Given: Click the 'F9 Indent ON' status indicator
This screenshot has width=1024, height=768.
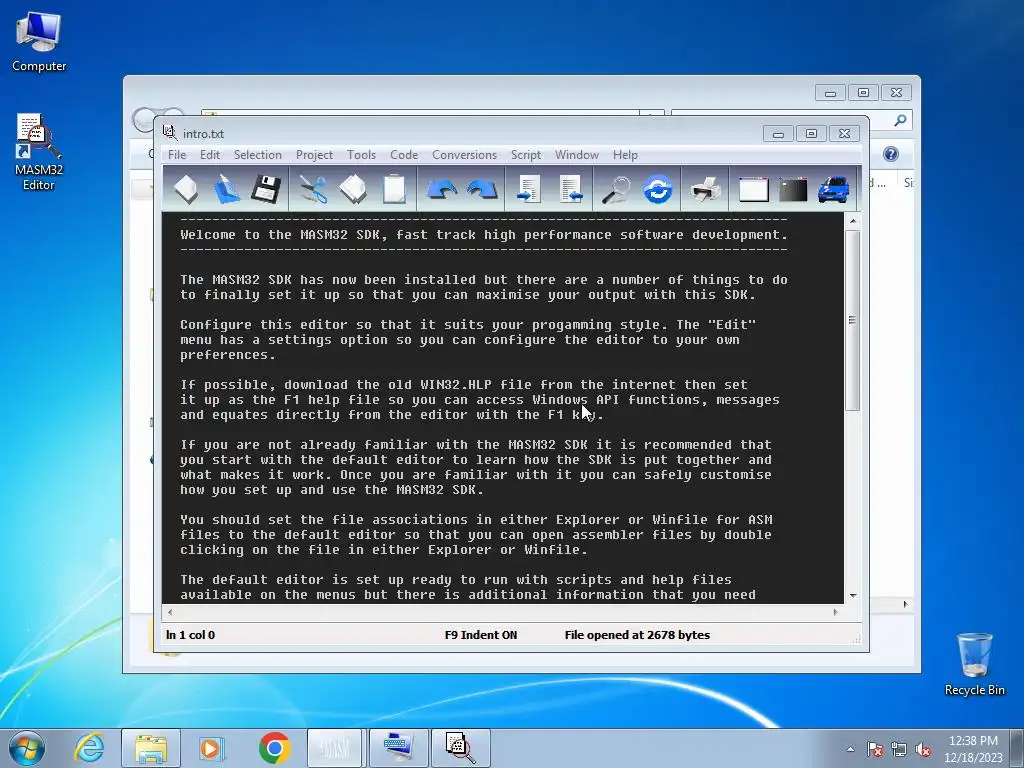Looking at the screenshot, I should click(481, 635).
